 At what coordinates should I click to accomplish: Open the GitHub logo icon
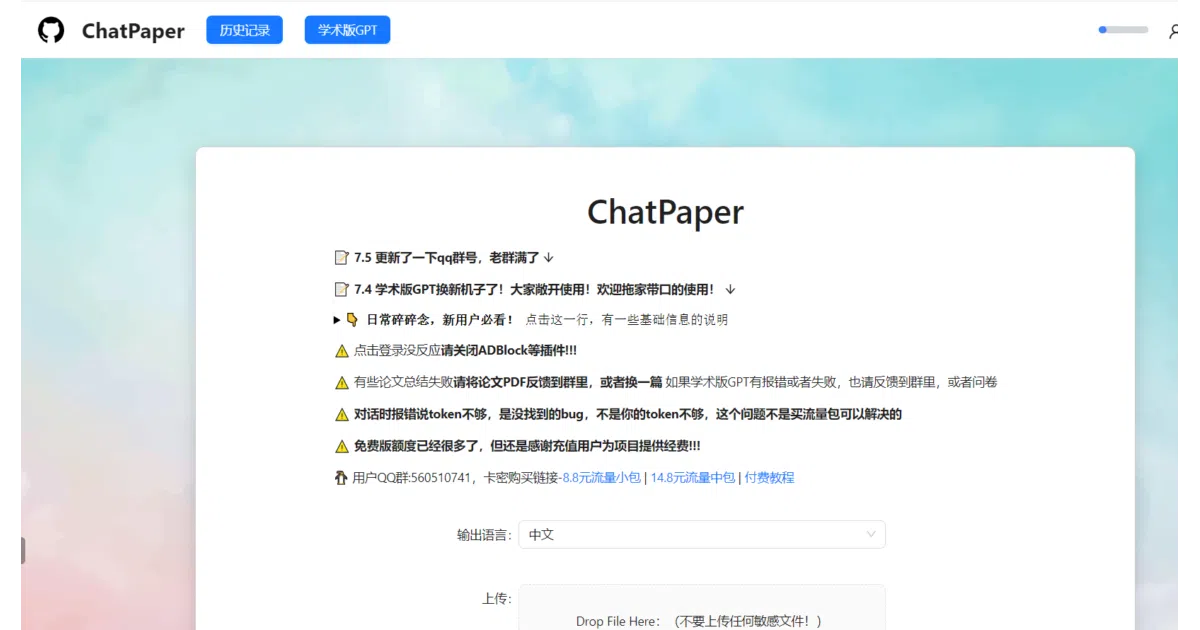51,31
